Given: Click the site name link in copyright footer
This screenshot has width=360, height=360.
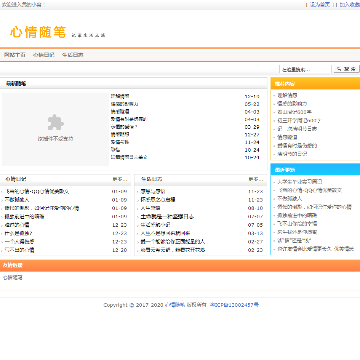Looking at the screenshot, I should pos(175,305).
